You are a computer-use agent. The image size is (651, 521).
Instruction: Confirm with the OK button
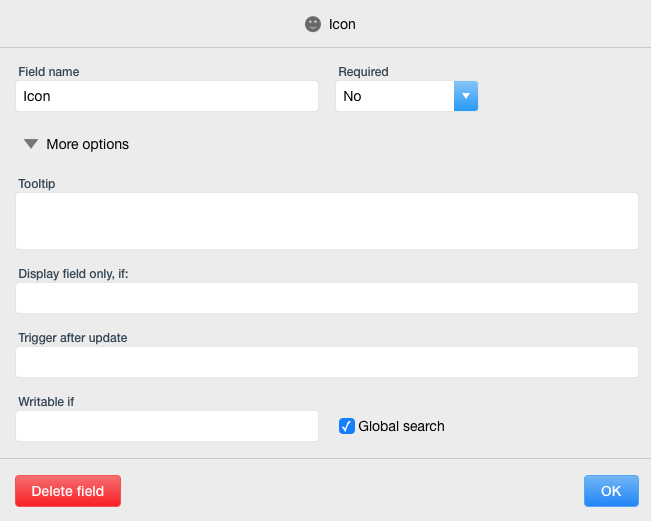(611, 491)
